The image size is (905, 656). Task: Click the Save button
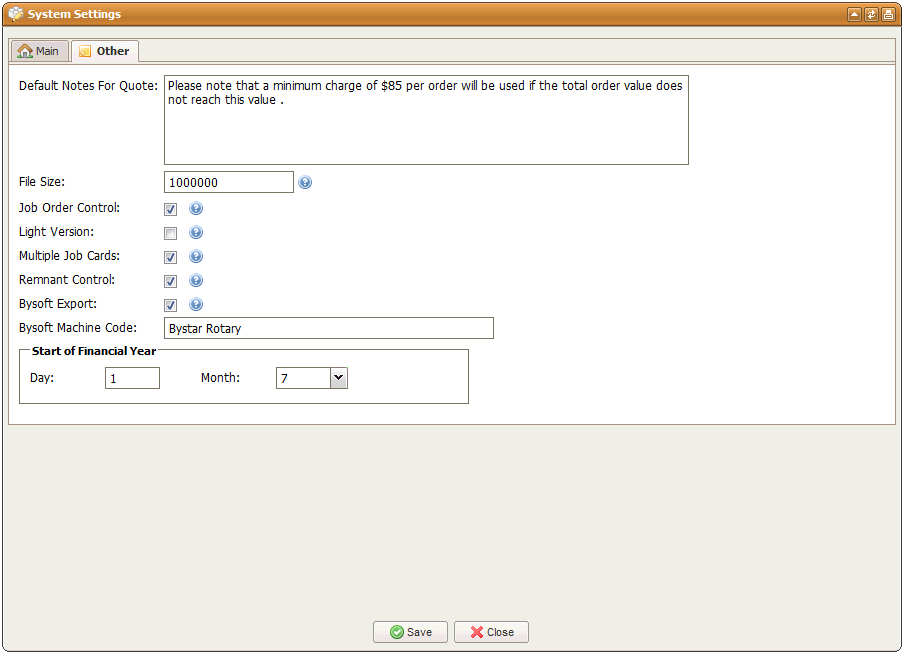(x=410, y=632)
